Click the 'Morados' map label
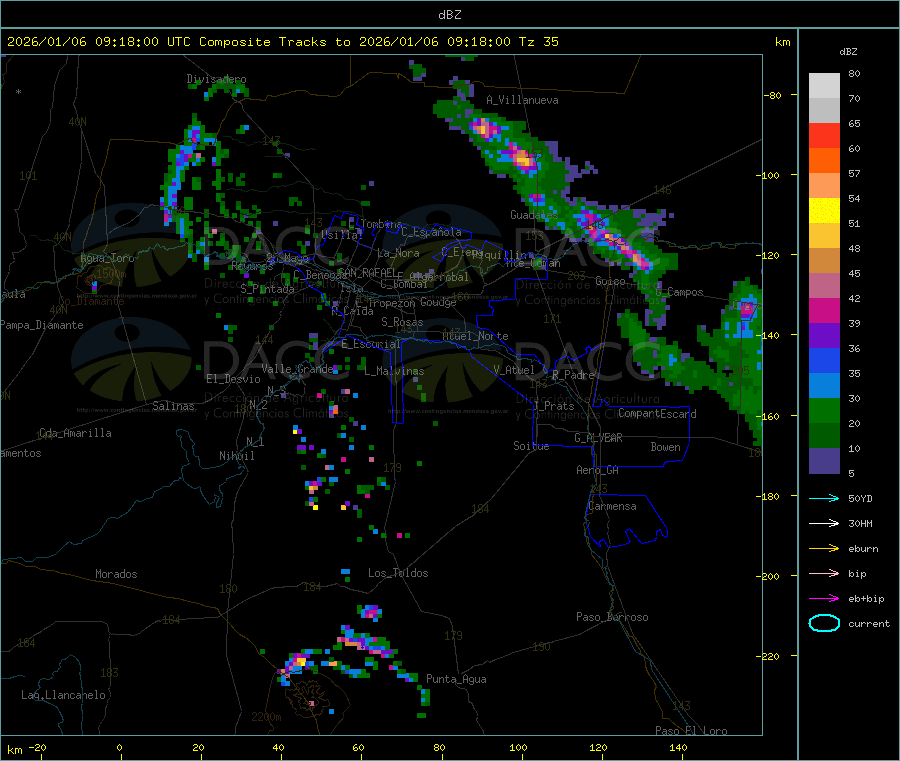This screenshot has height=761, width=900. 116,574
